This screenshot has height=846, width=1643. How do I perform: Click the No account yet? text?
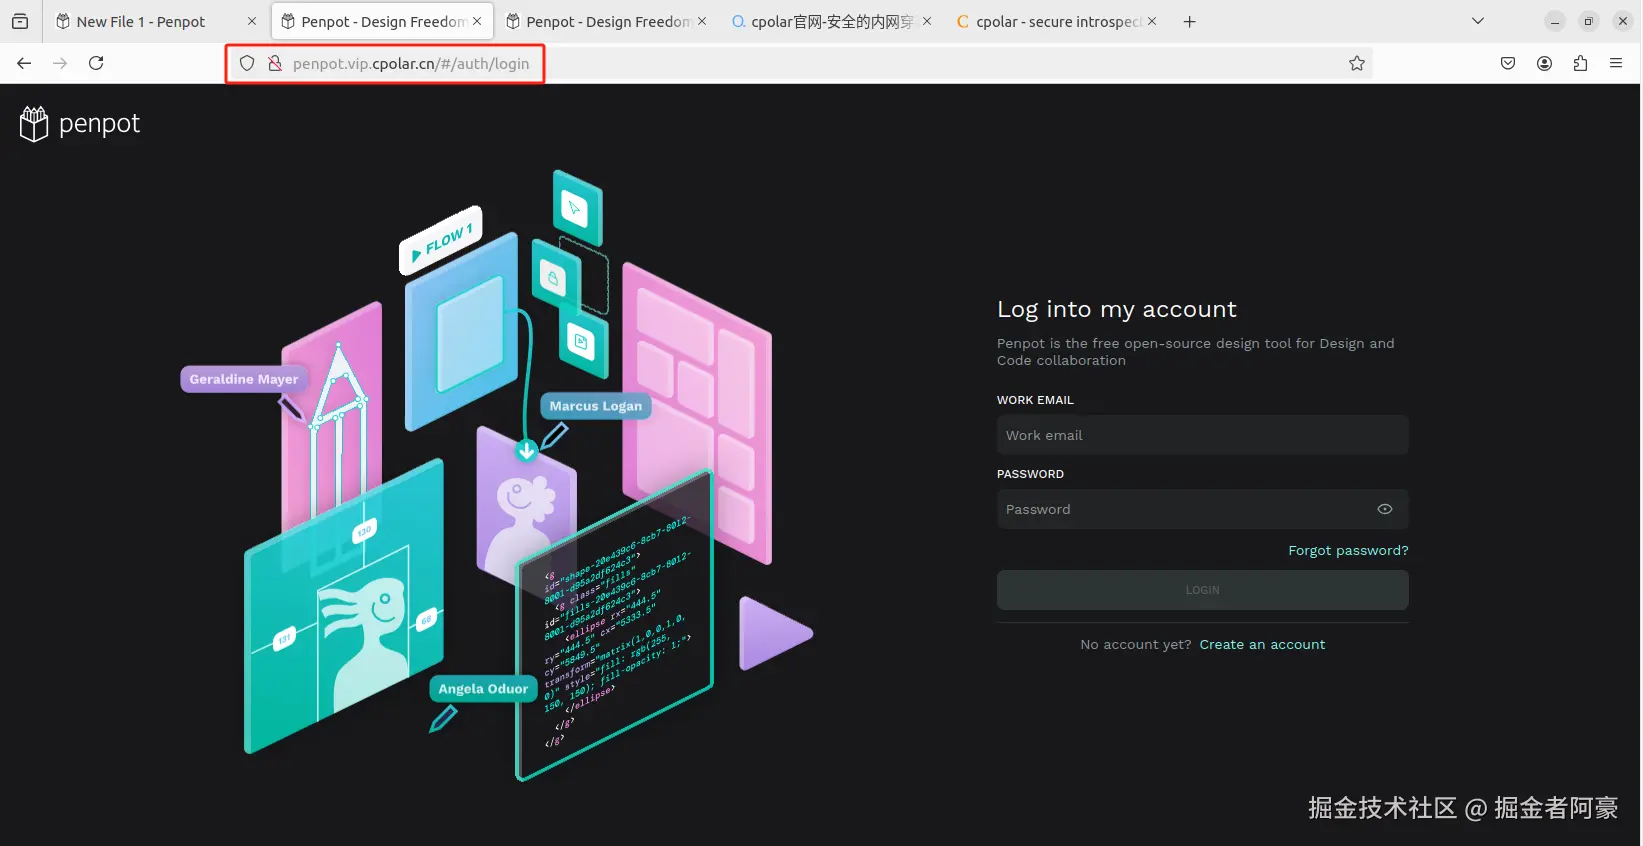click(x=1136, y=645)
